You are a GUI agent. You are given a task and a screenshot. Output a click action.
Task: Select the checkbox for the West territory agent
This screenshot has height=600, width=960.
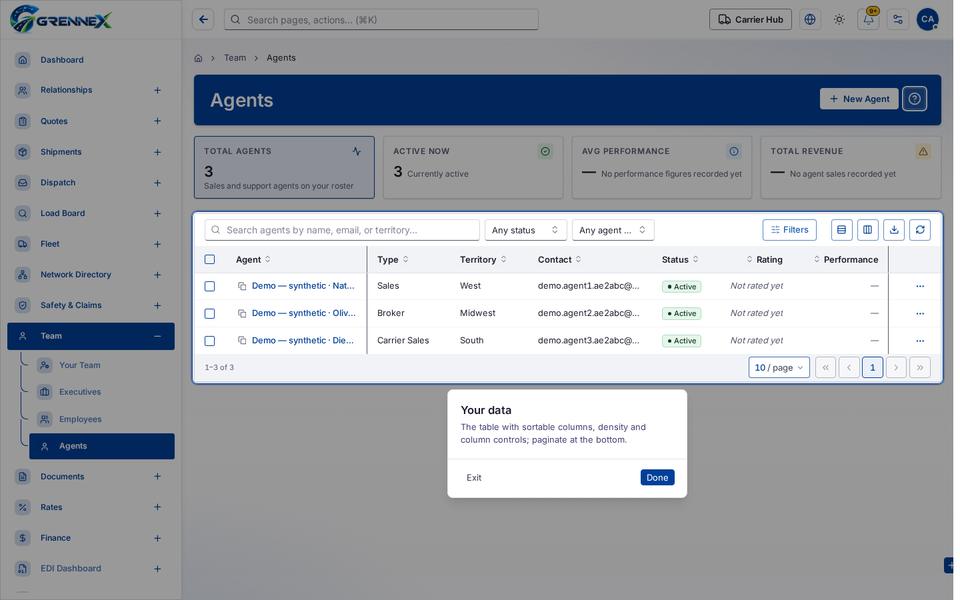click(209, 286)
